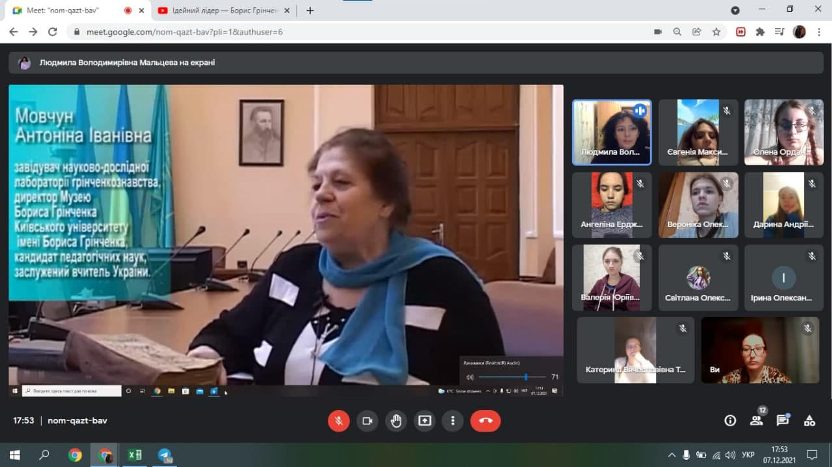Screen dimensions: 832x467
Task: Close the YouTube browser tab
Action: point(287,10)
